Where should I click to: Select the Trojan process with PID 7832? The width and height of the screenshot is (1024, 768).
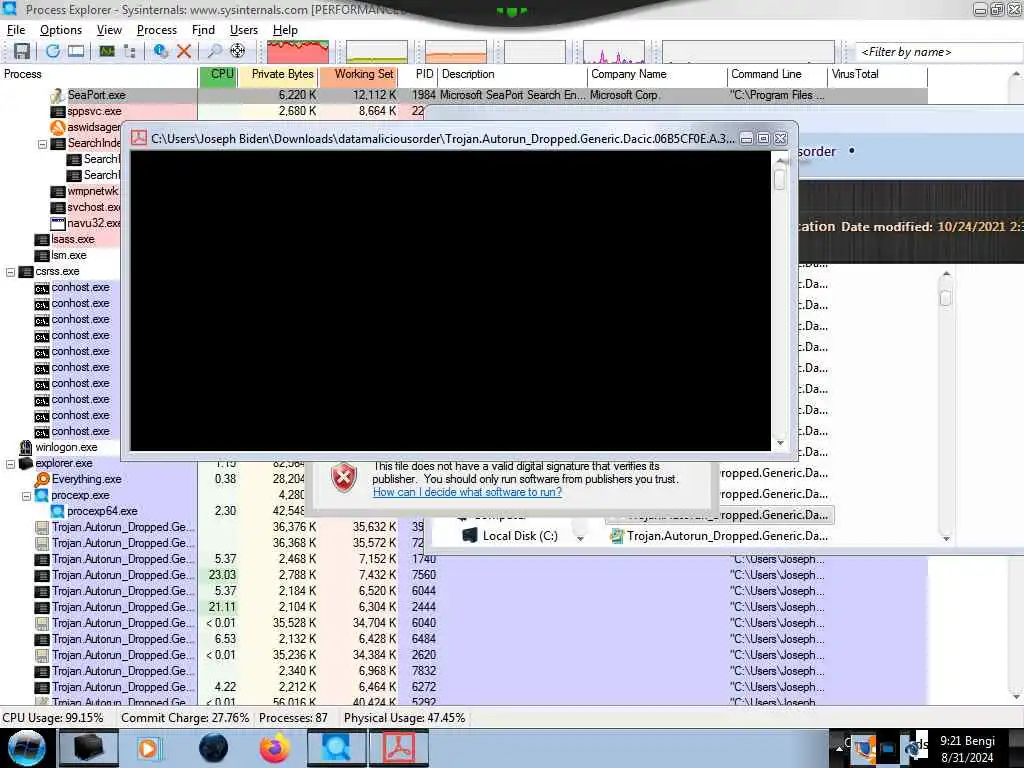tap(464, 671)
